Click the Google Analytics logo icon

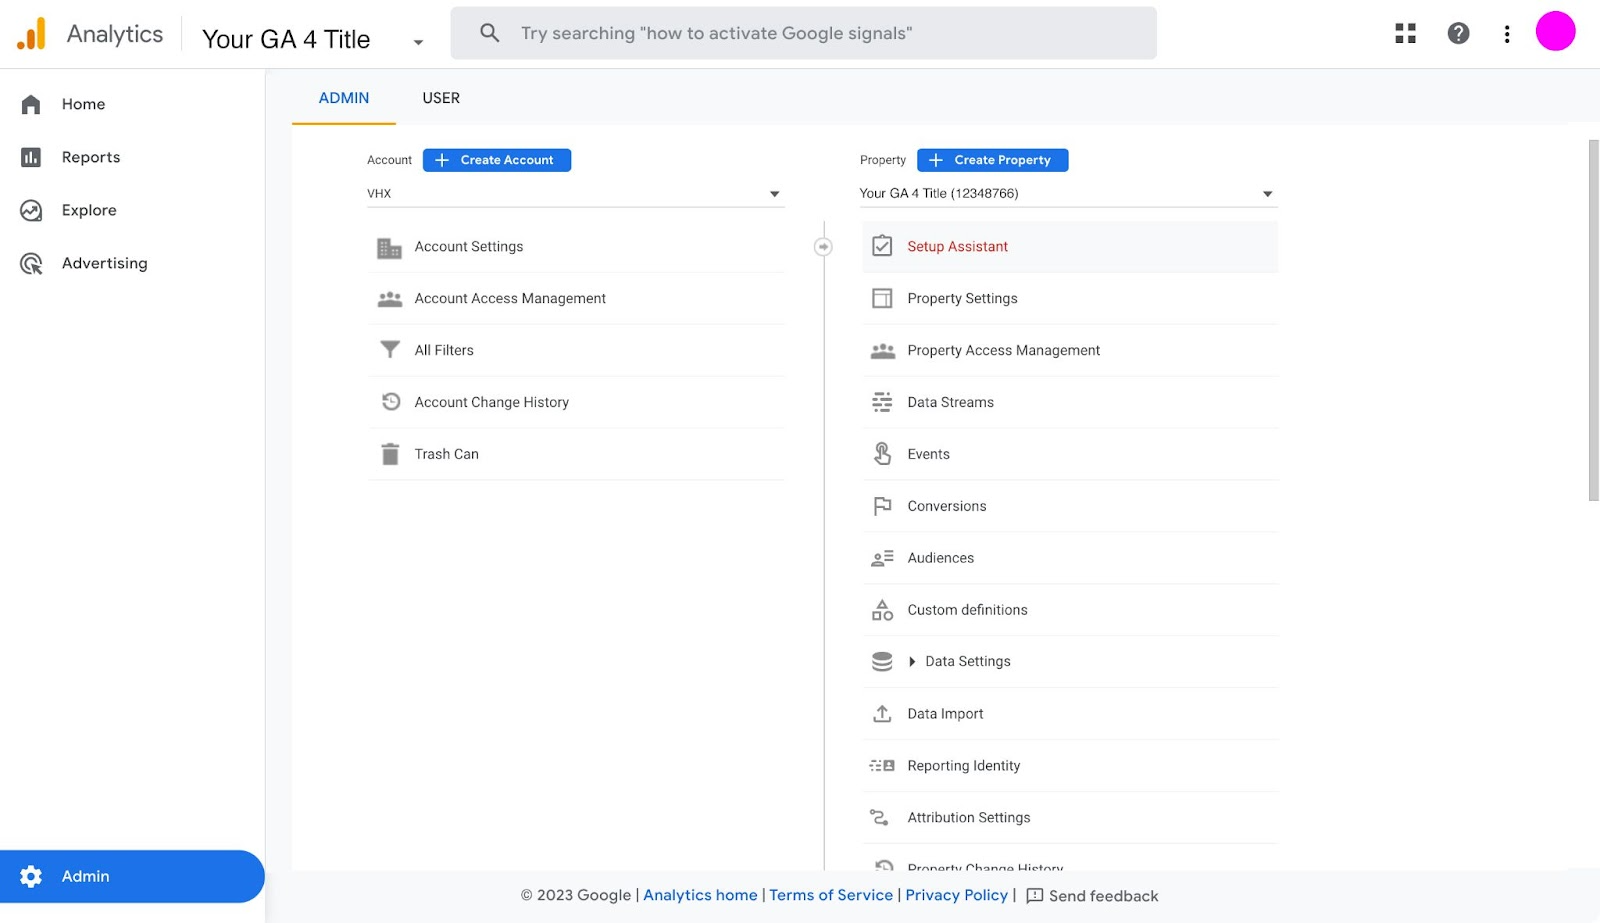[x=32, y=34]
